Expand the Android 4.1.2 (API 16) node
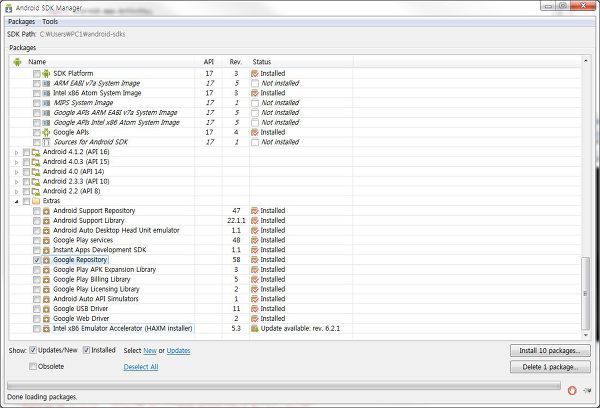Screen dimensions: 600x408 coord(16,152)
